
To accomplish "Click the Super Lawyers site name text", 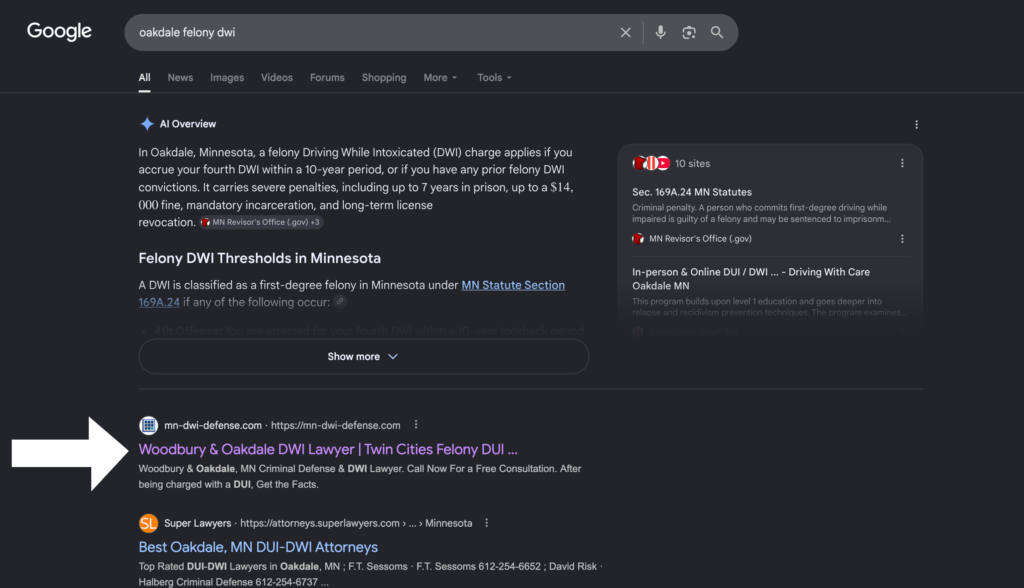I will click(197, 523).
